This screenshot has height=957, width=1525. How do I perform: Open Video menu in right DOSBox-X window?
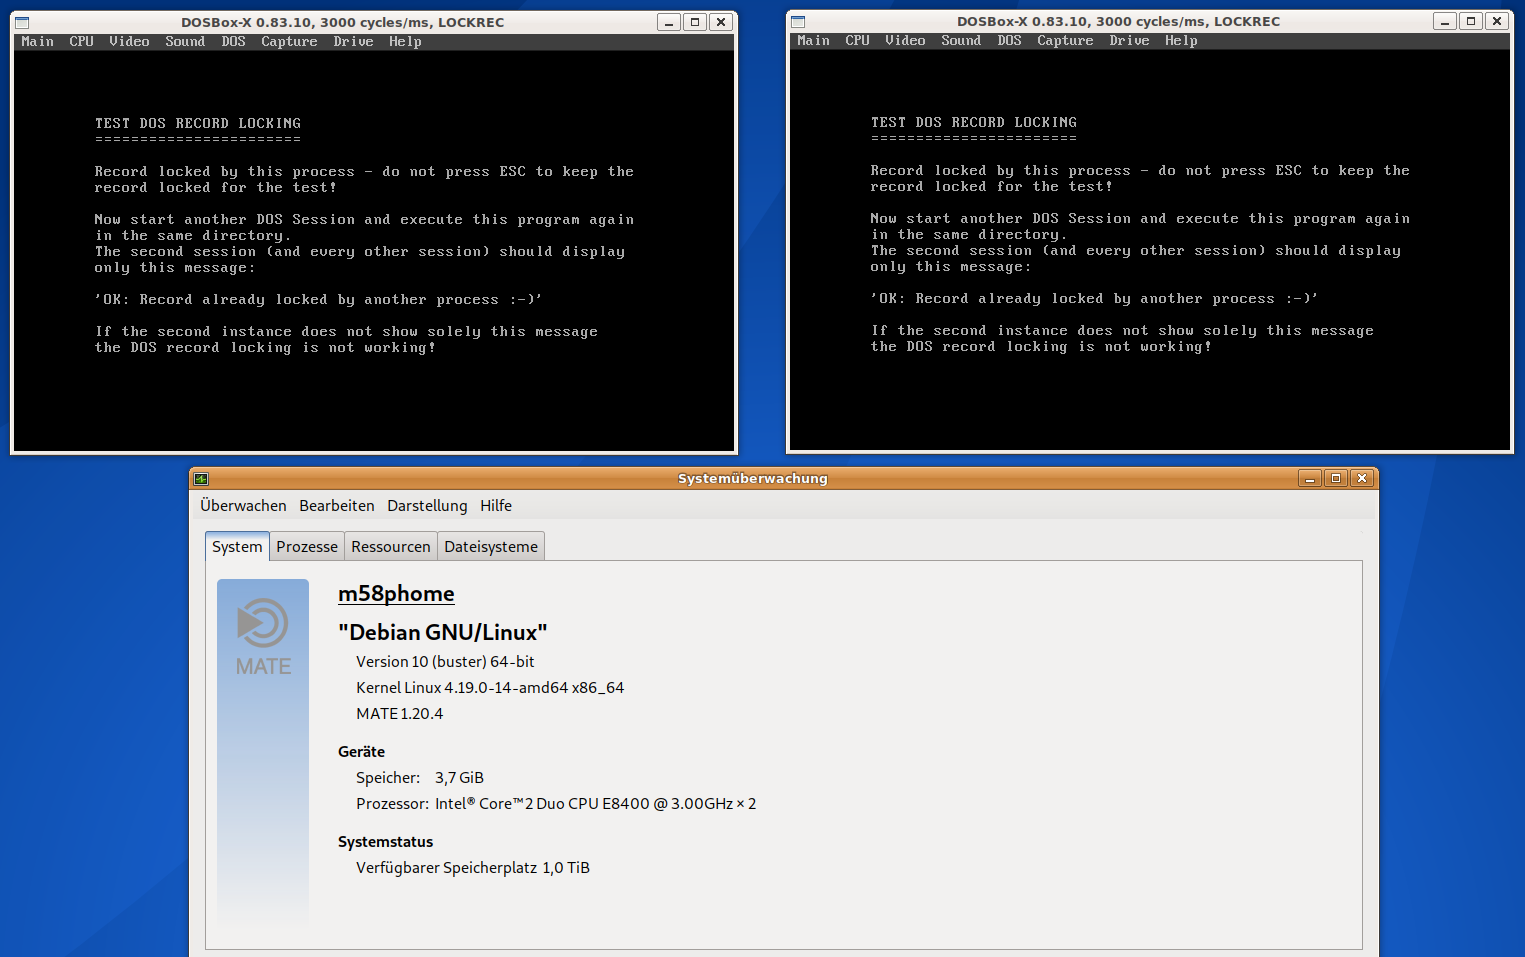[x=906, y=41]
